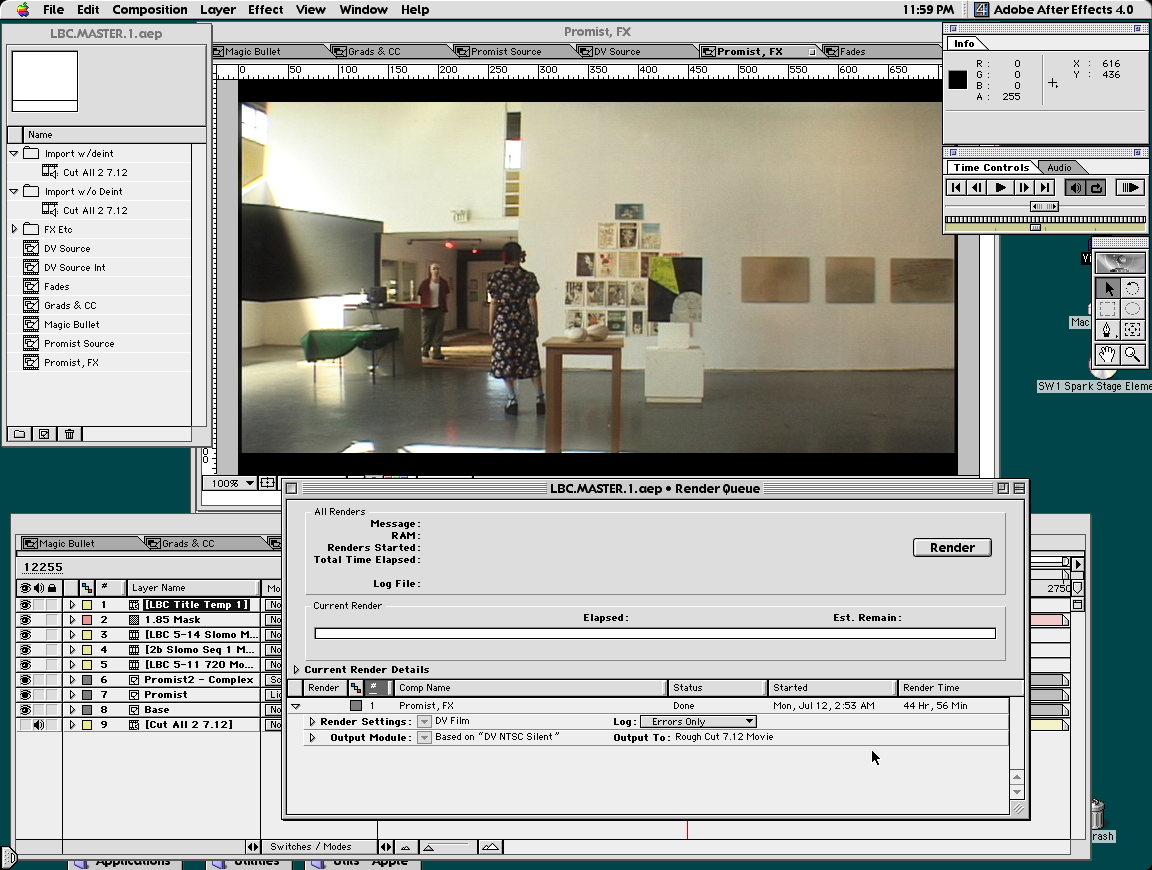Select the arrow Selection tool

1107,289
